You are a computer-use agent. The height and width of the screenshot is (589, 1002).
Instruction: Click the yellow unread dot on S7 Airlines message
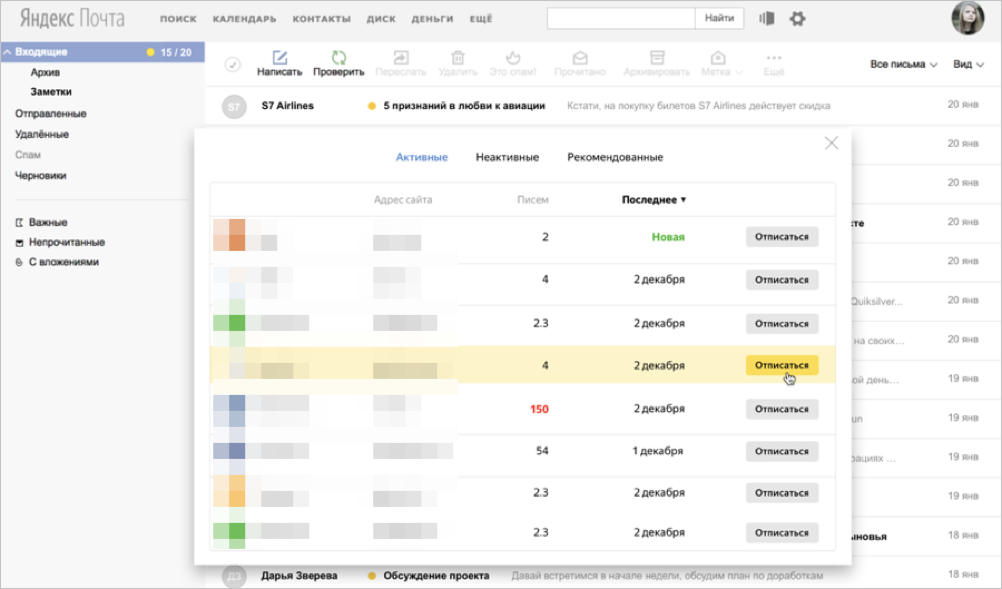(x=371, y=106)
